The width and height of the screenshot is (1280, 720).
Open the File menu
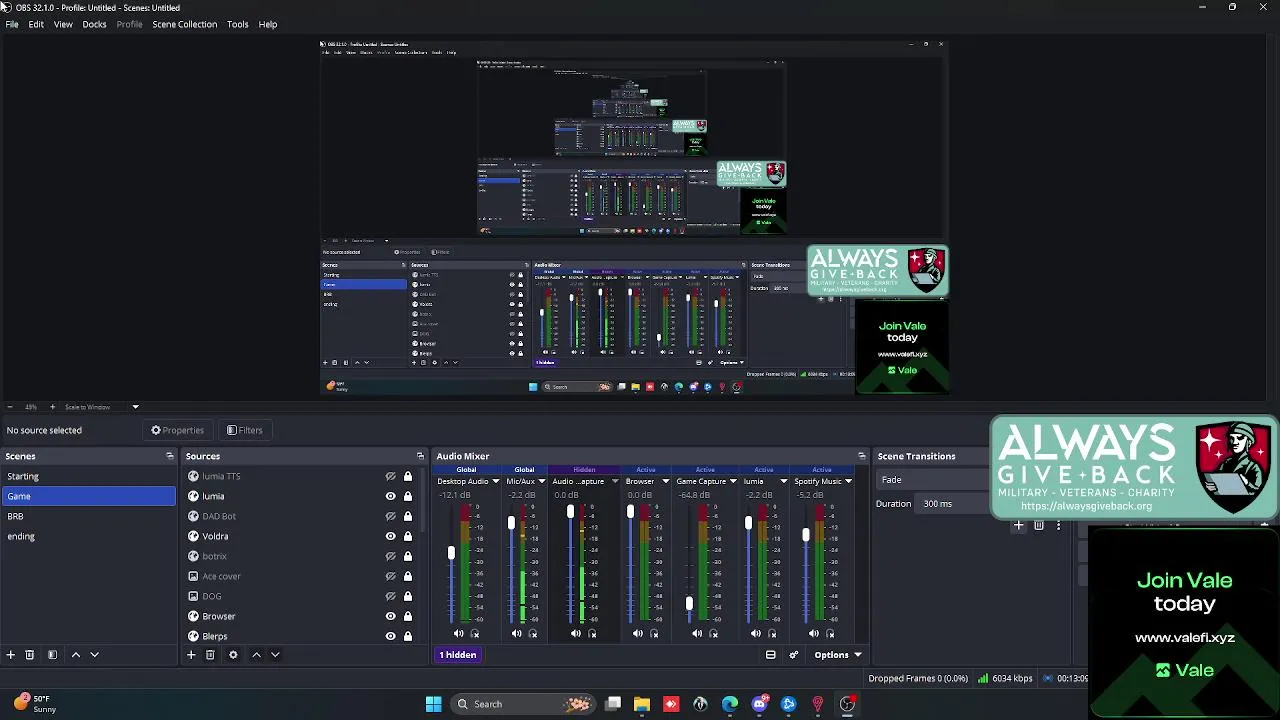(x=12, y=24)
